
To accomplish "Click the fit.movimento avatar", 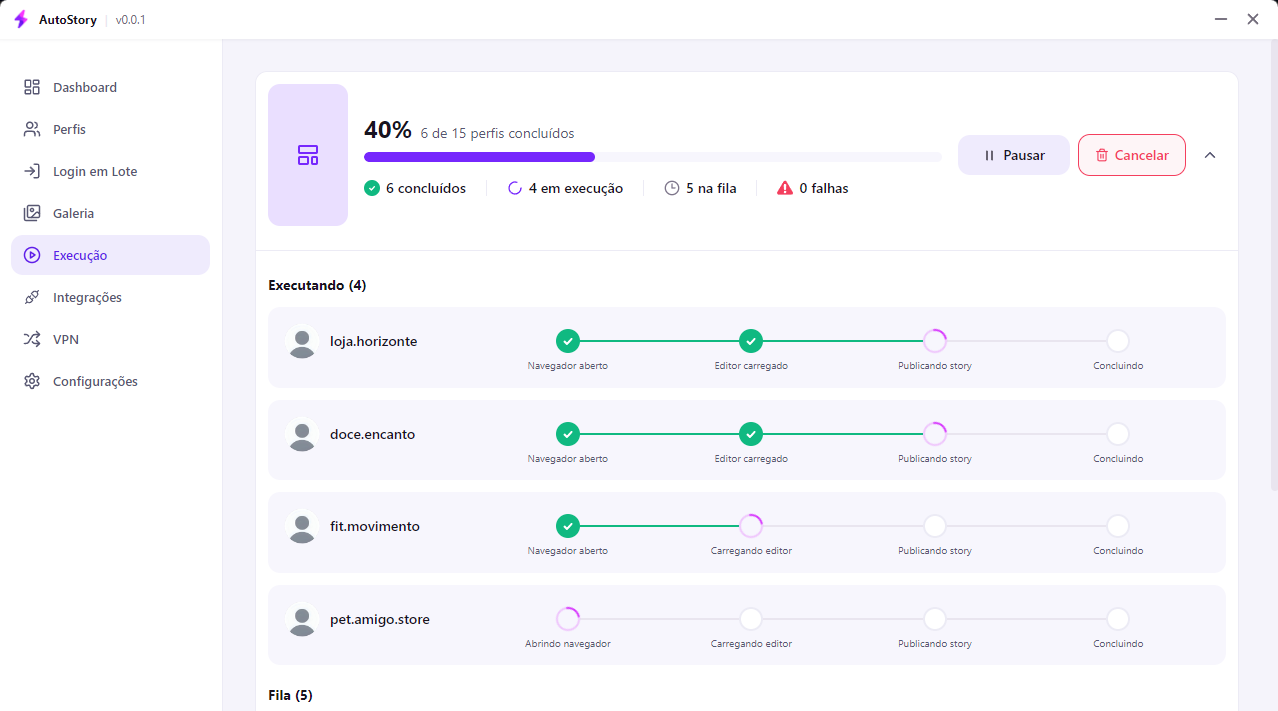I will [x=302, y=527].
